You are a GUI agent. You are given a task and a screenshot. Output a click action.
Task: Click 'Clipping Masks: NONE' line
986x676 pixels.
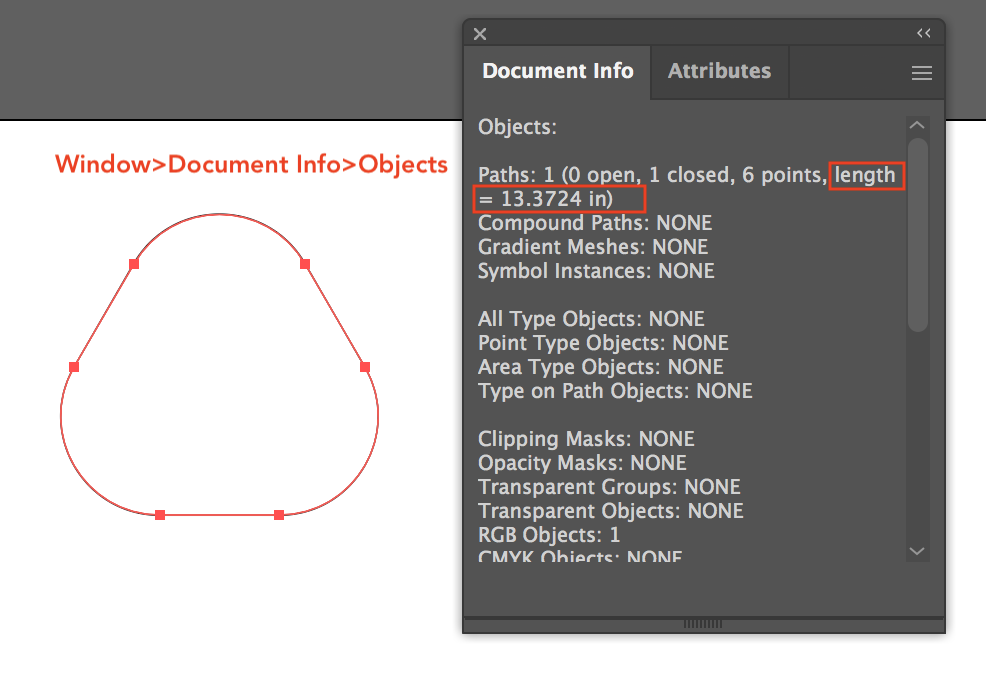pyautogui.click(x=586, y=439)
